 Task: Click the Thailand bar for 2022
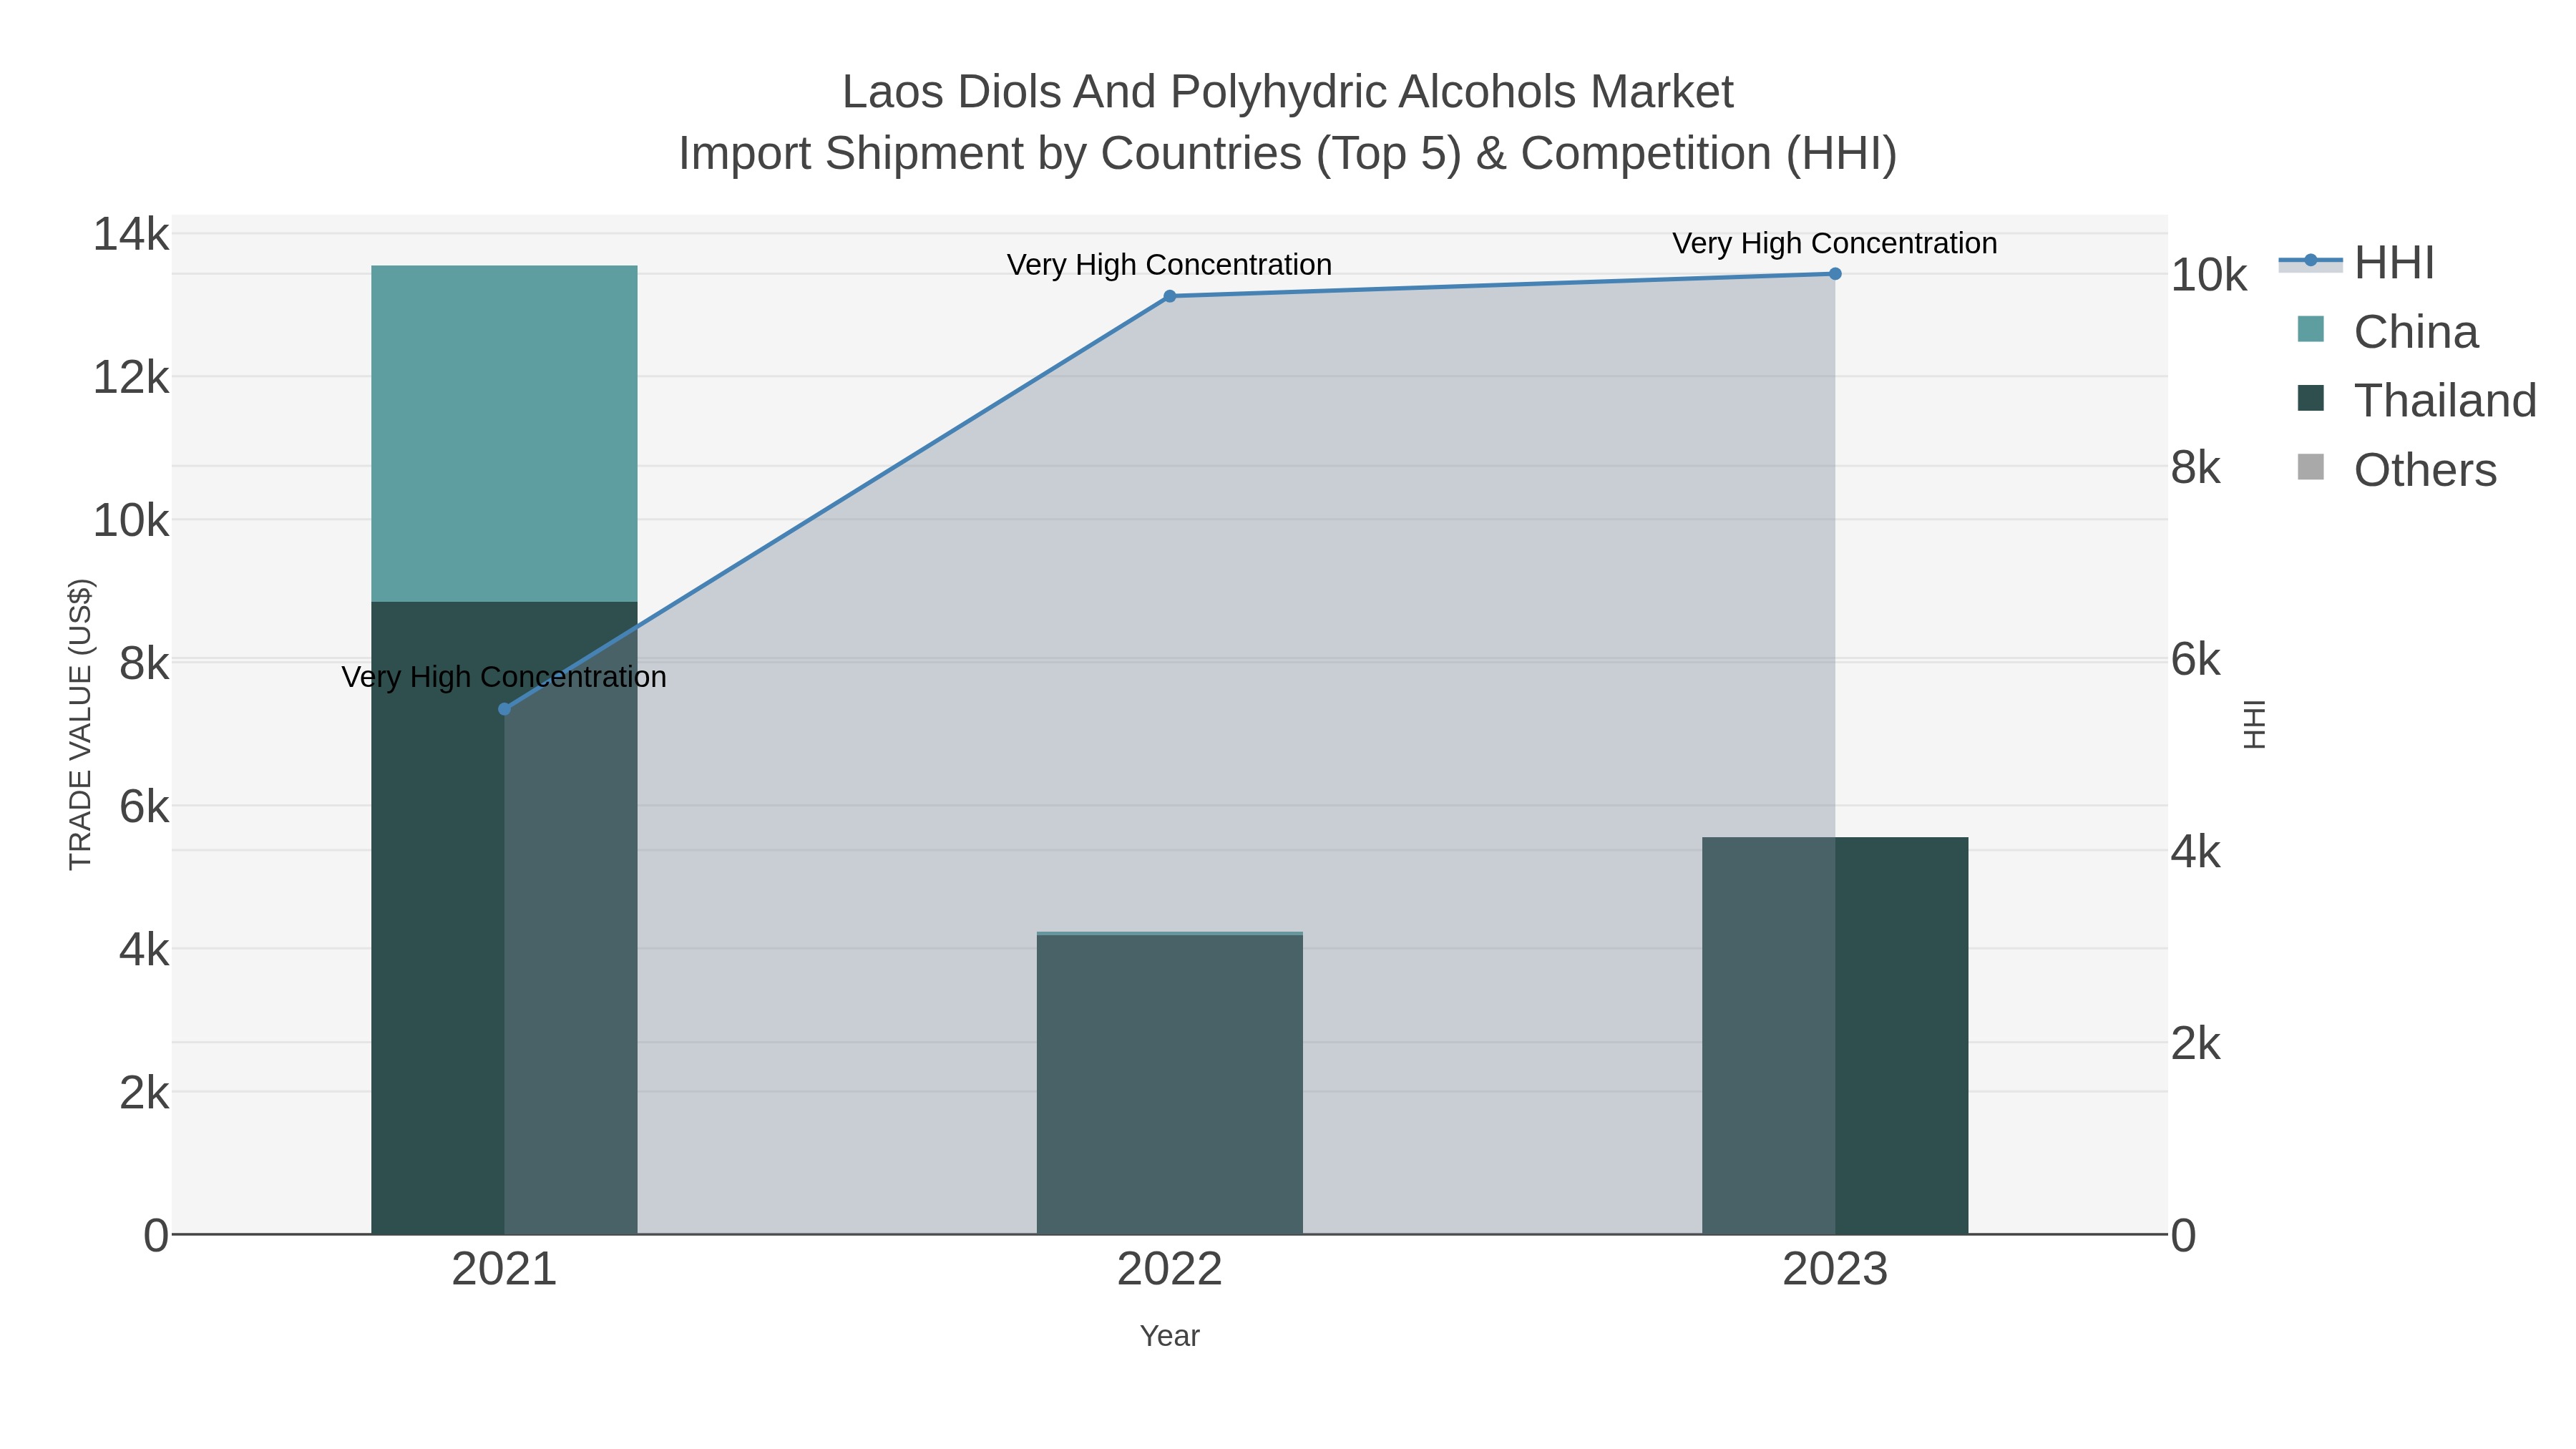[1170, 1085]
